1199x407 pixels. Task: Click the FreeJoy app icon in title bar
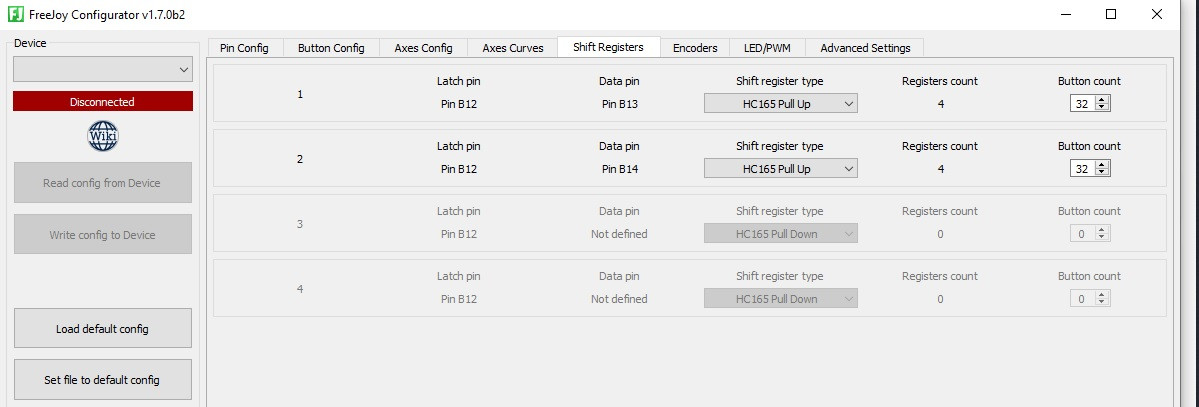click(x=15, y=14)
